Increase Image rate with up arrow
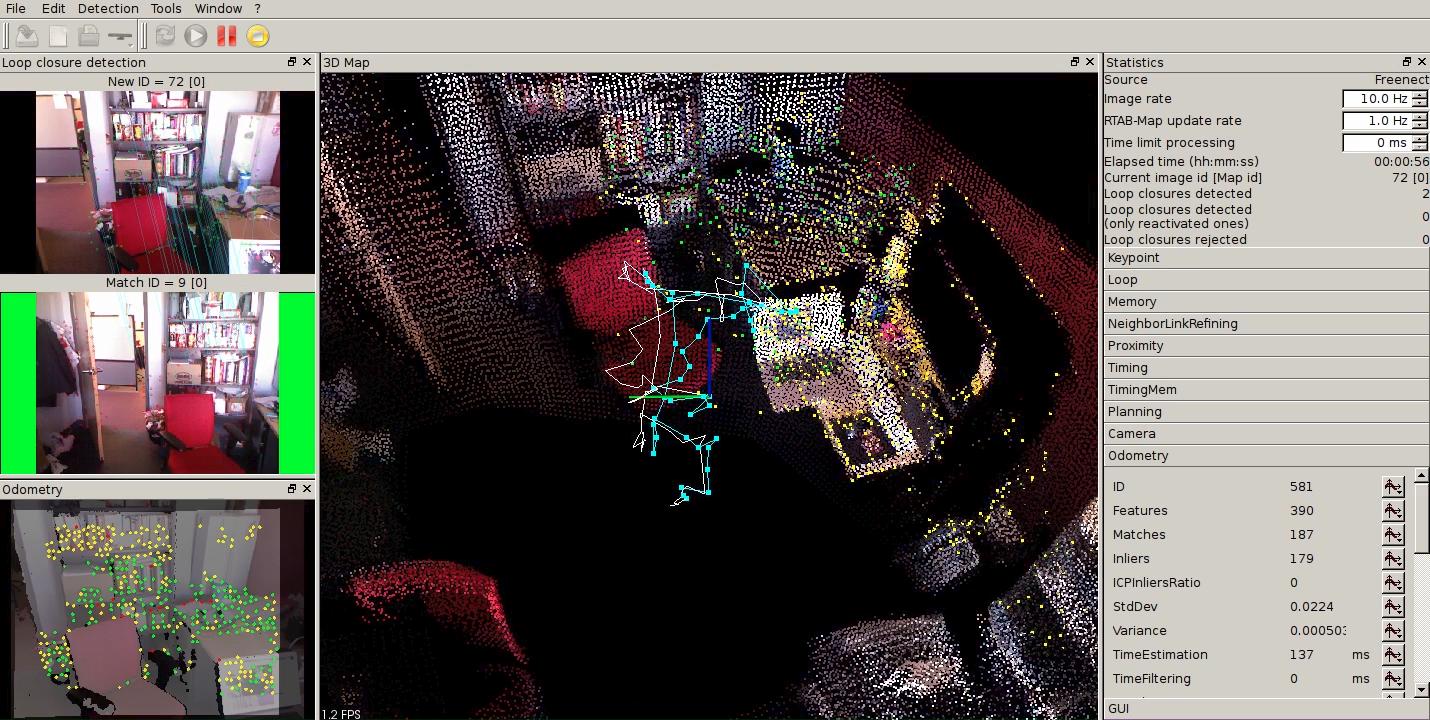This screenshot has width=1430, height=720. click(x=1420, y=94)
